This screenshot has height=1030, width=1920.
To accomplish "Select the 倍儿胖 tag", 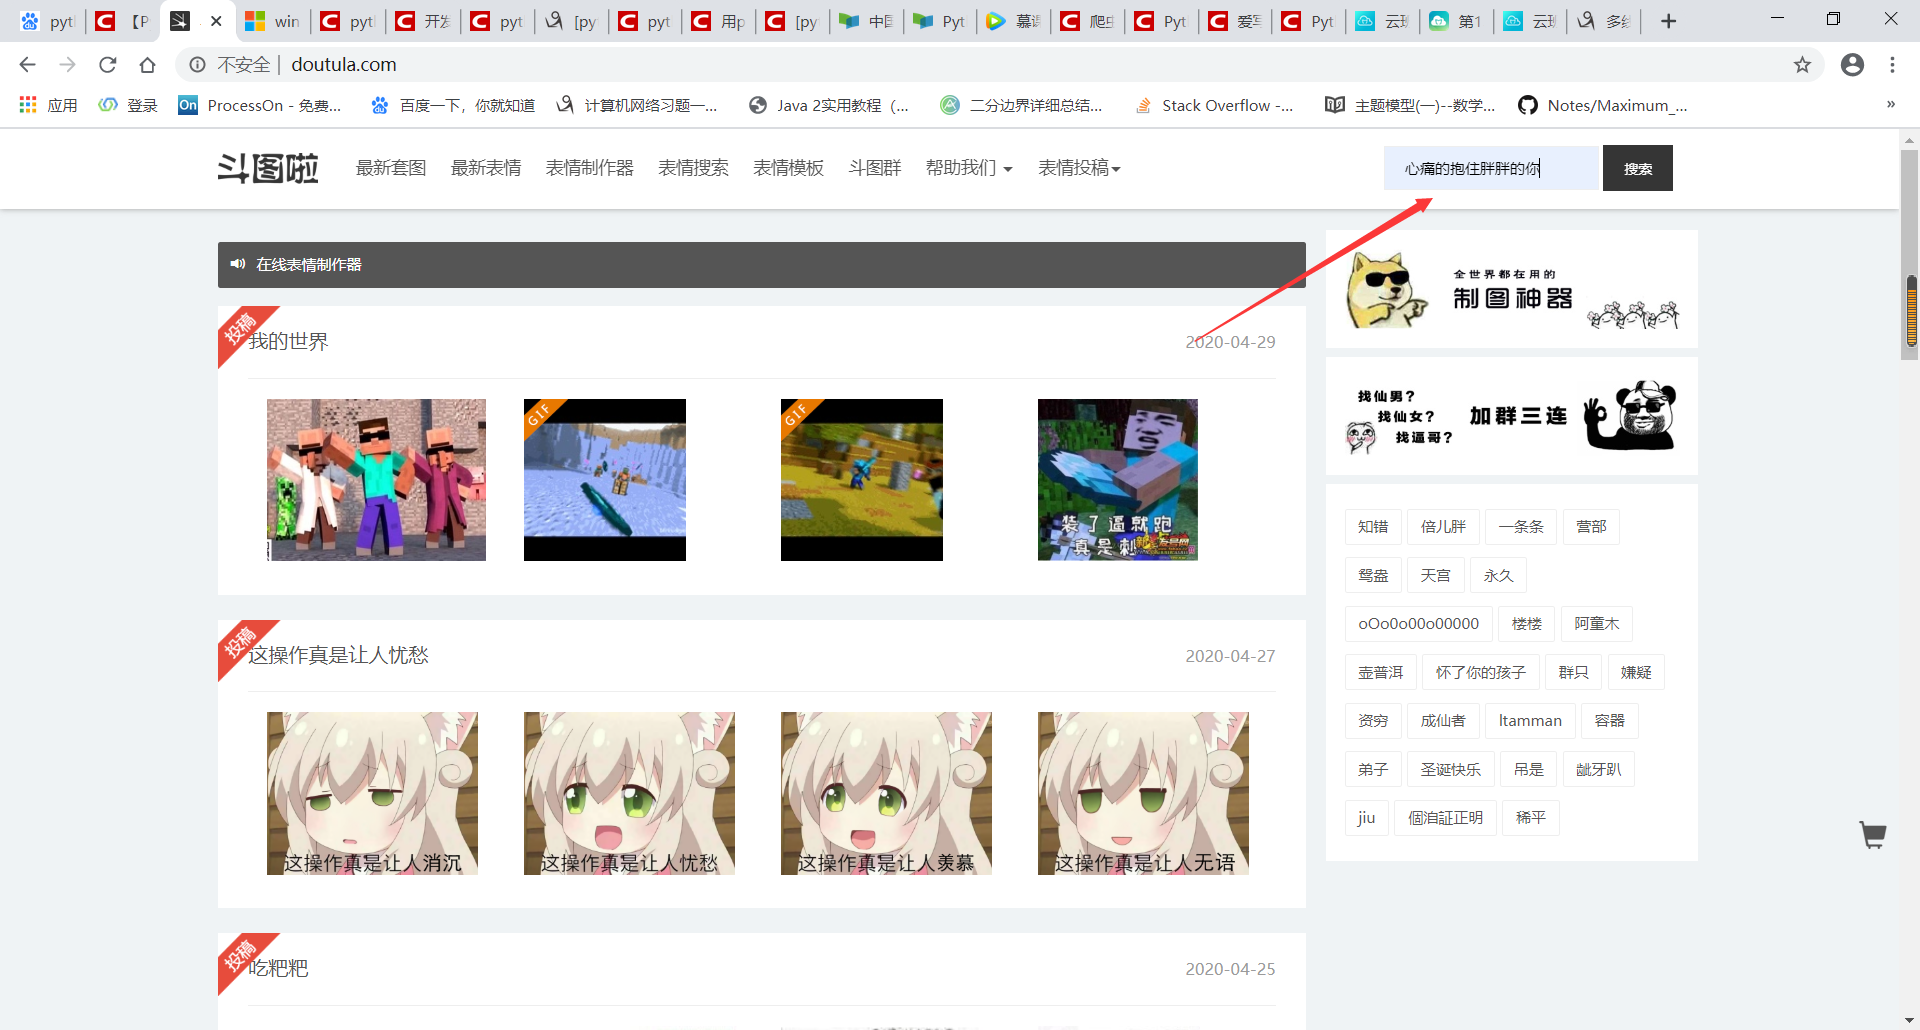I will [1443, 527].
